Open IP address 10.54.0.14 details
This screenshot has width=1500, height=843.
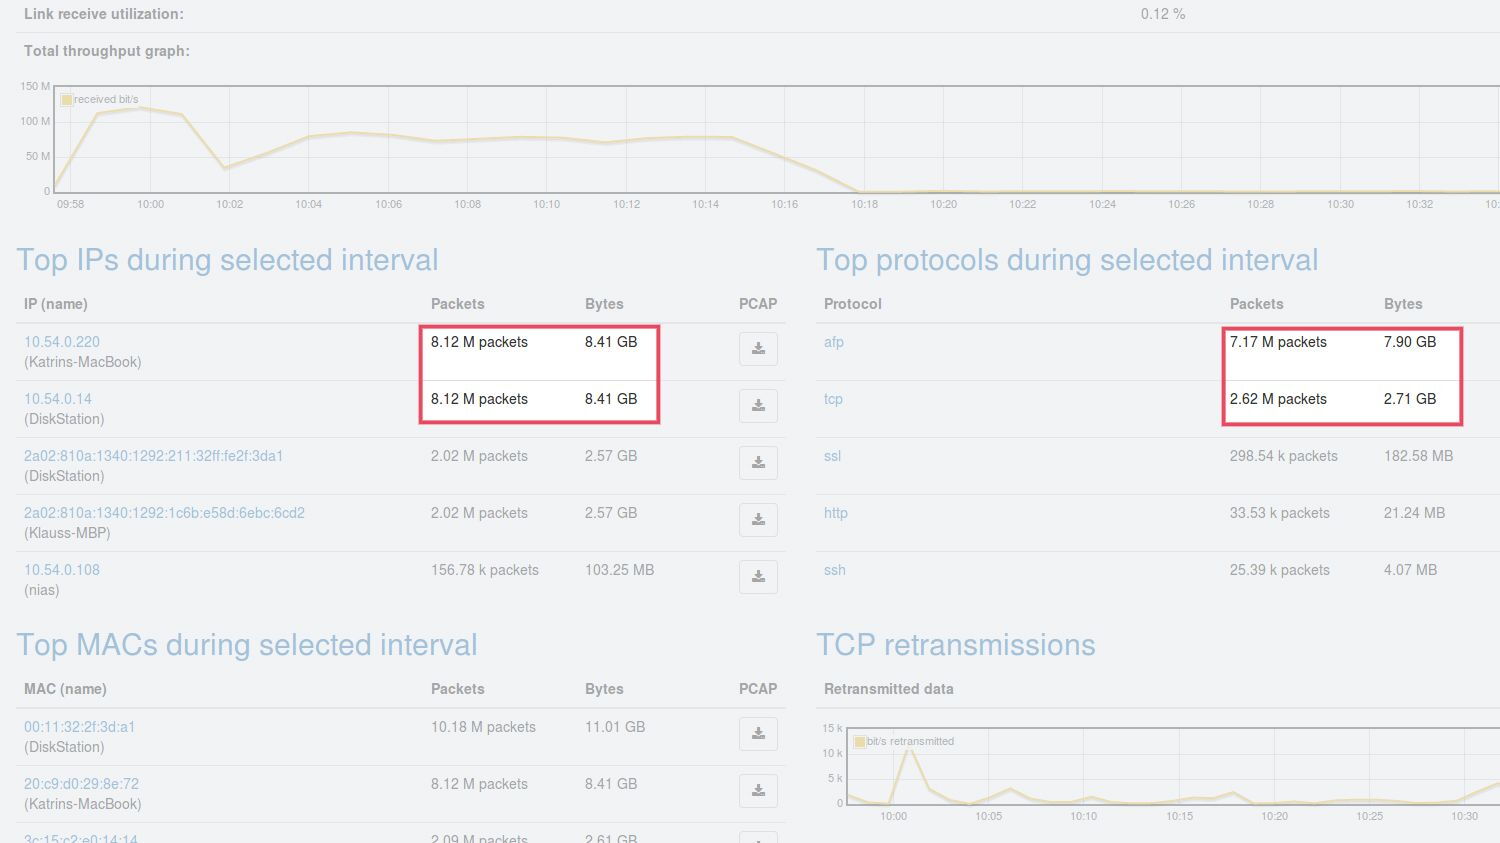pyautogui.click(x=58, y=399)
